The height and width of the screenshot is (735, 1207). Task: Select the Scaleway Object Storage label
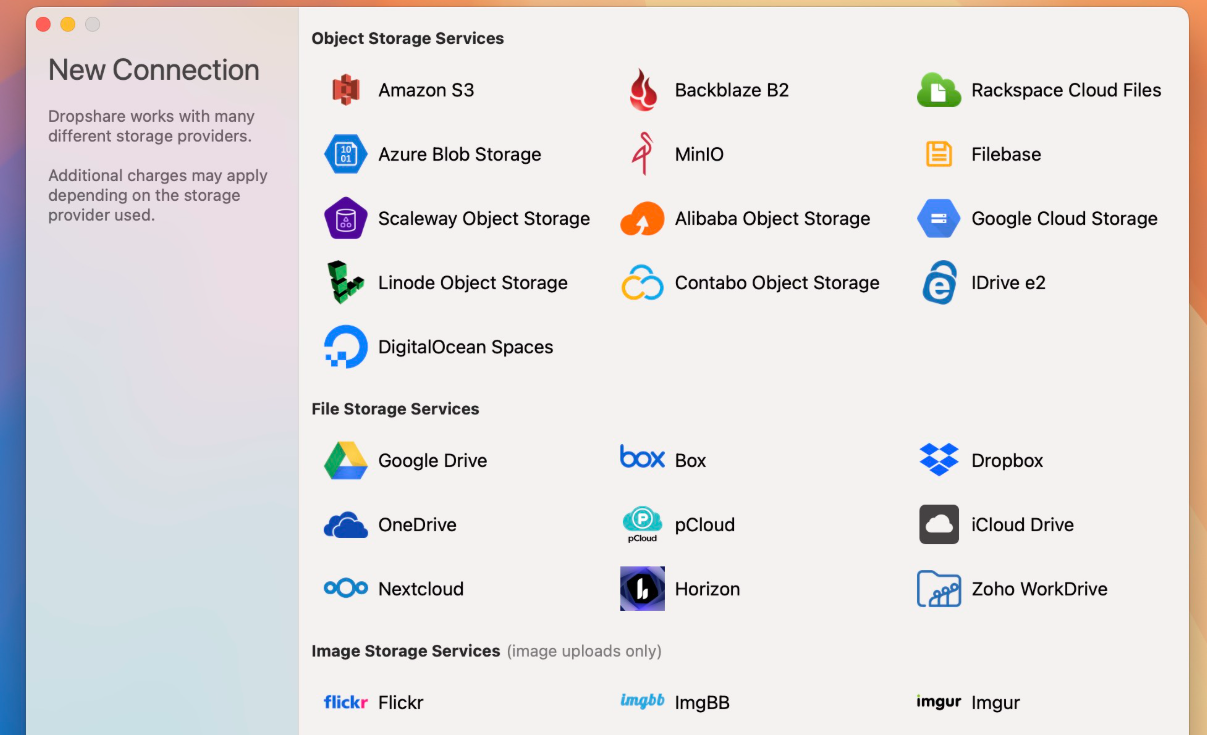pos(484,218)
